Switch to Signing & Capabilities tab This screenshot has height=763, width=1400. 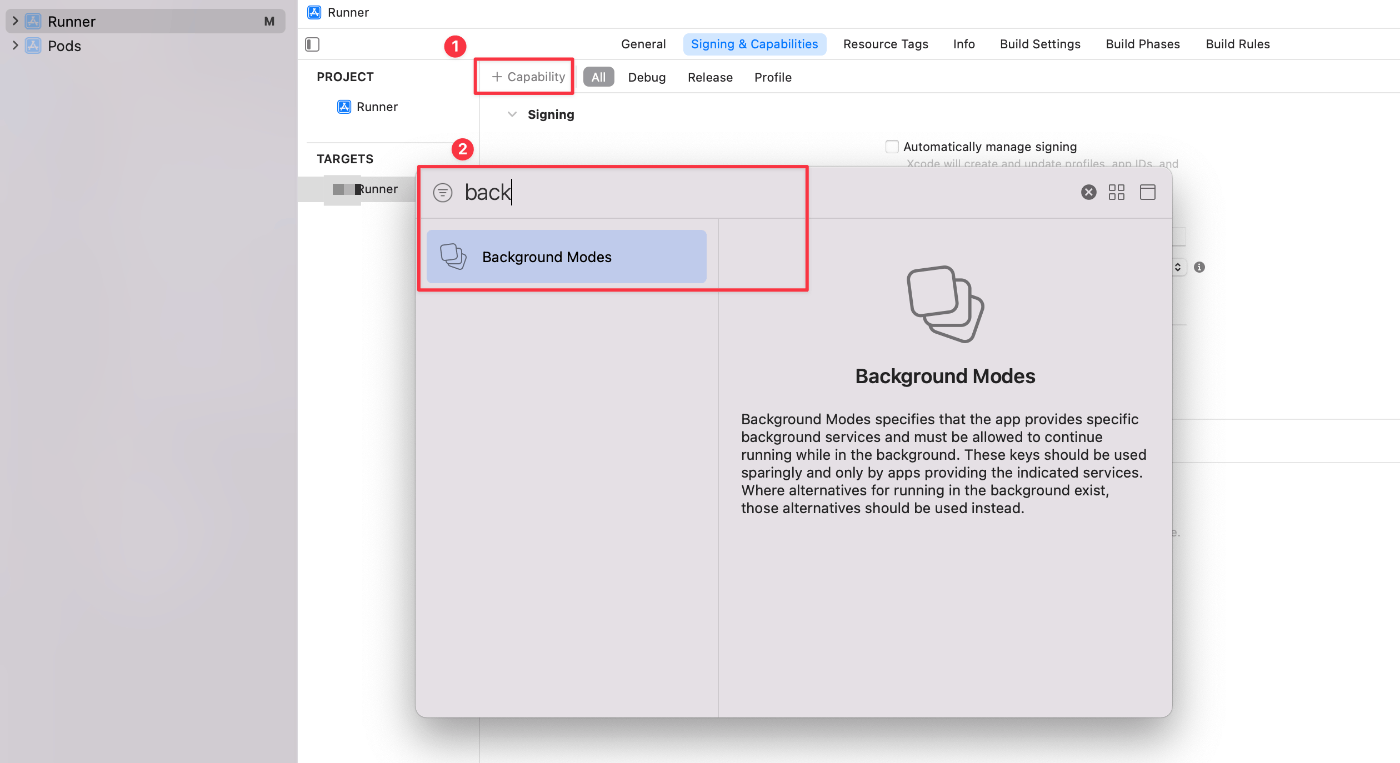coord(755,44)
